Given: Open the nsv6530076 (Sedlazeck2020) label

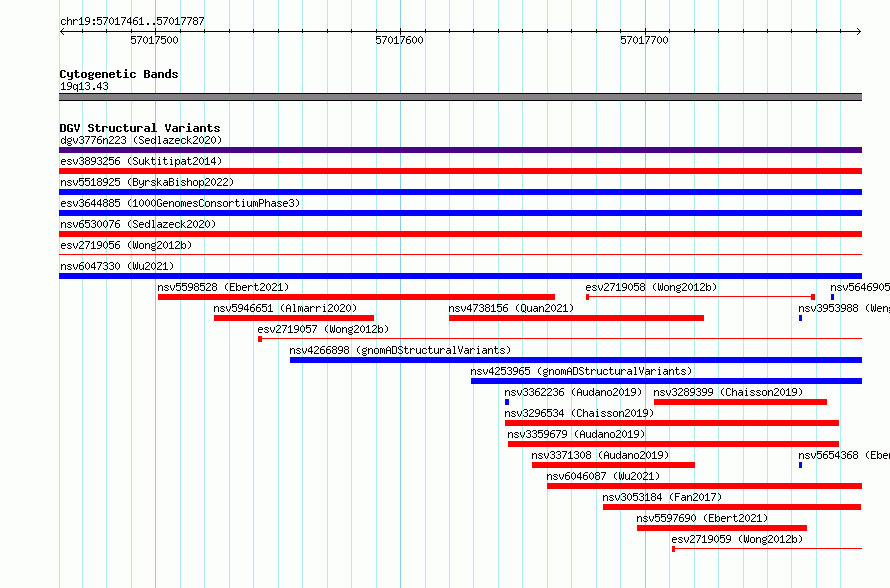Looking at the screenshot, I should coord(138,224).
